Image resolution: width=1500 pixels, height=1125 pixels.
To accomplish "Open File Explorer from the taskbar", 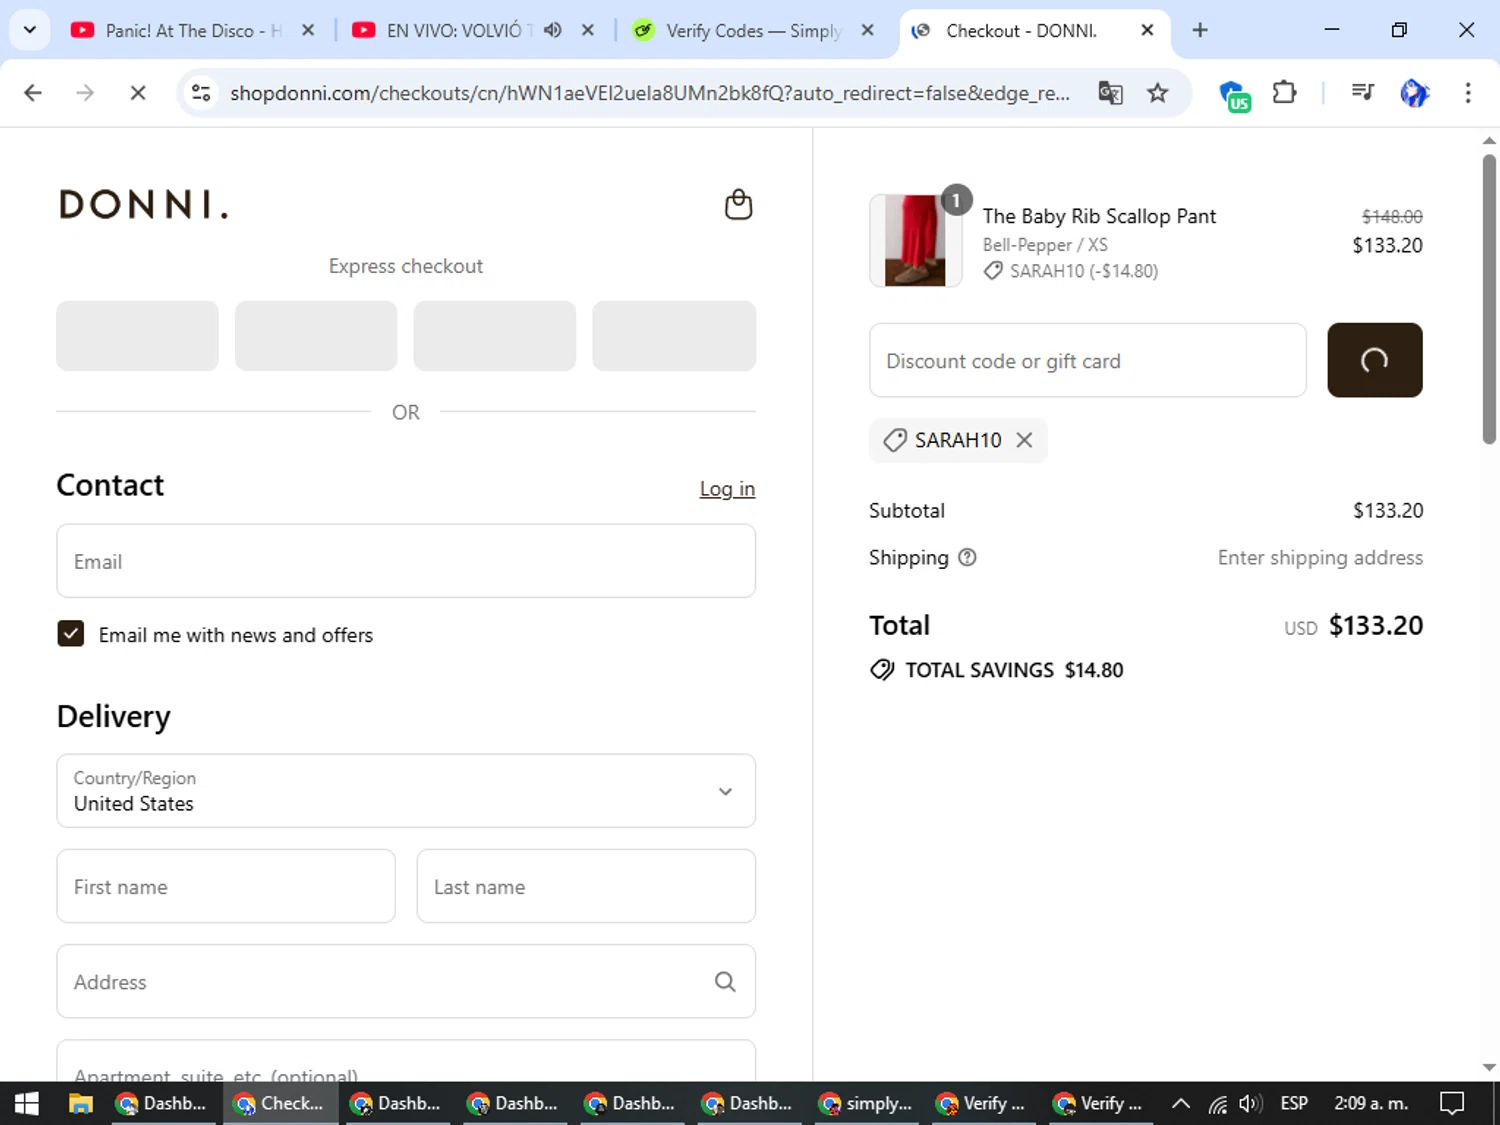I will 80,1103.
